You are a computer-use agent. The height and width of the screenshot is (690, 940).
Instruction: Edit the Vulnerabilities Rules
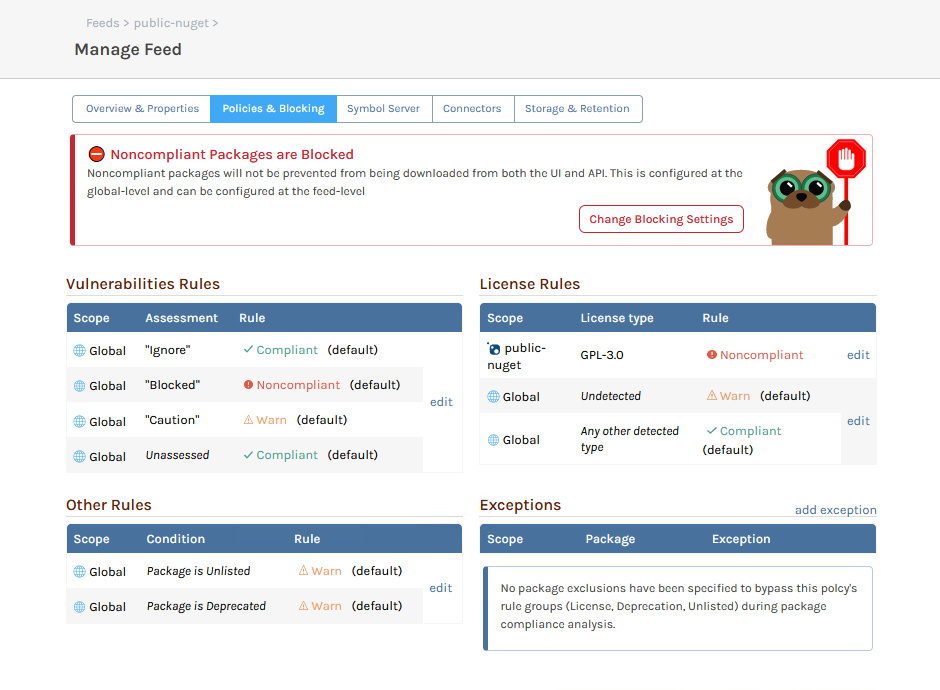pos(441,402)
